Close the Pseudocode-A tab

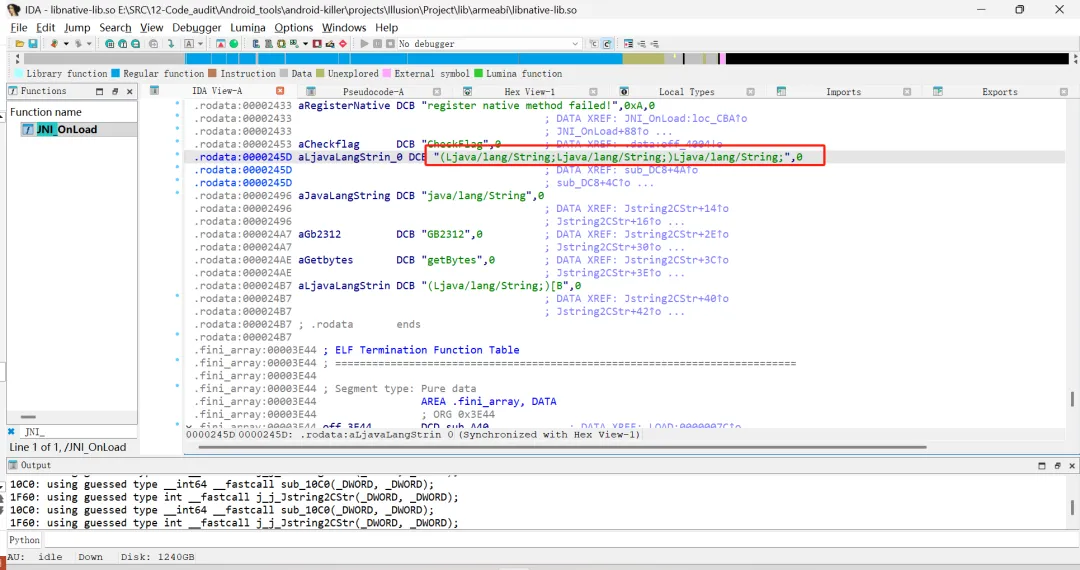pyautogui.click(x=437, y=92)
